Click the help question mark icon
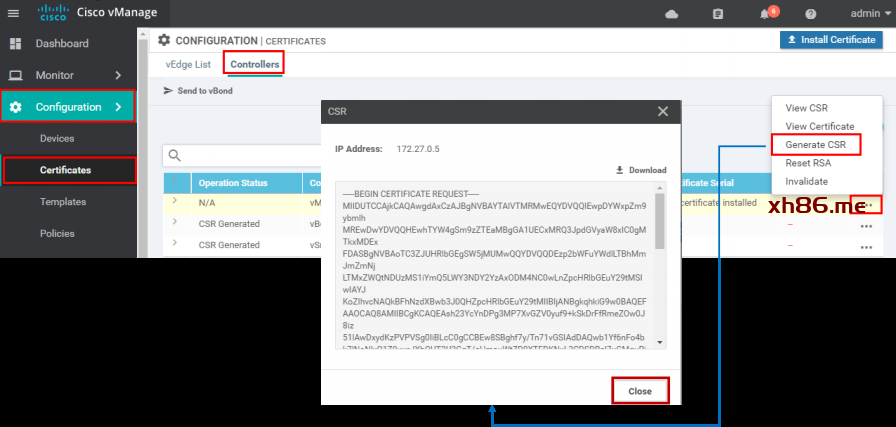Image resolution: width=896 pixels, height=427 pixels. coord(810,14)
